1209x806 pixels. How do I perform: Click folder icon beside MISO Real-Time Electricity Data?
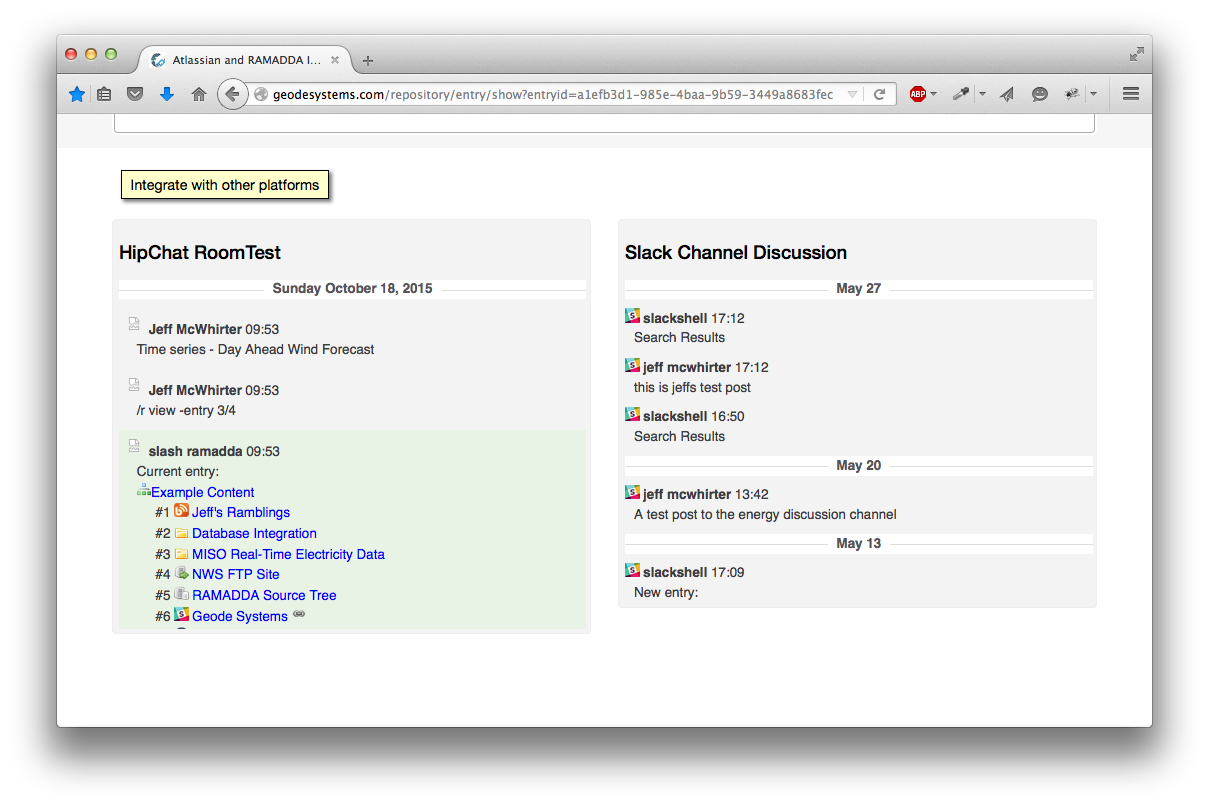click(x=181, y=554)
